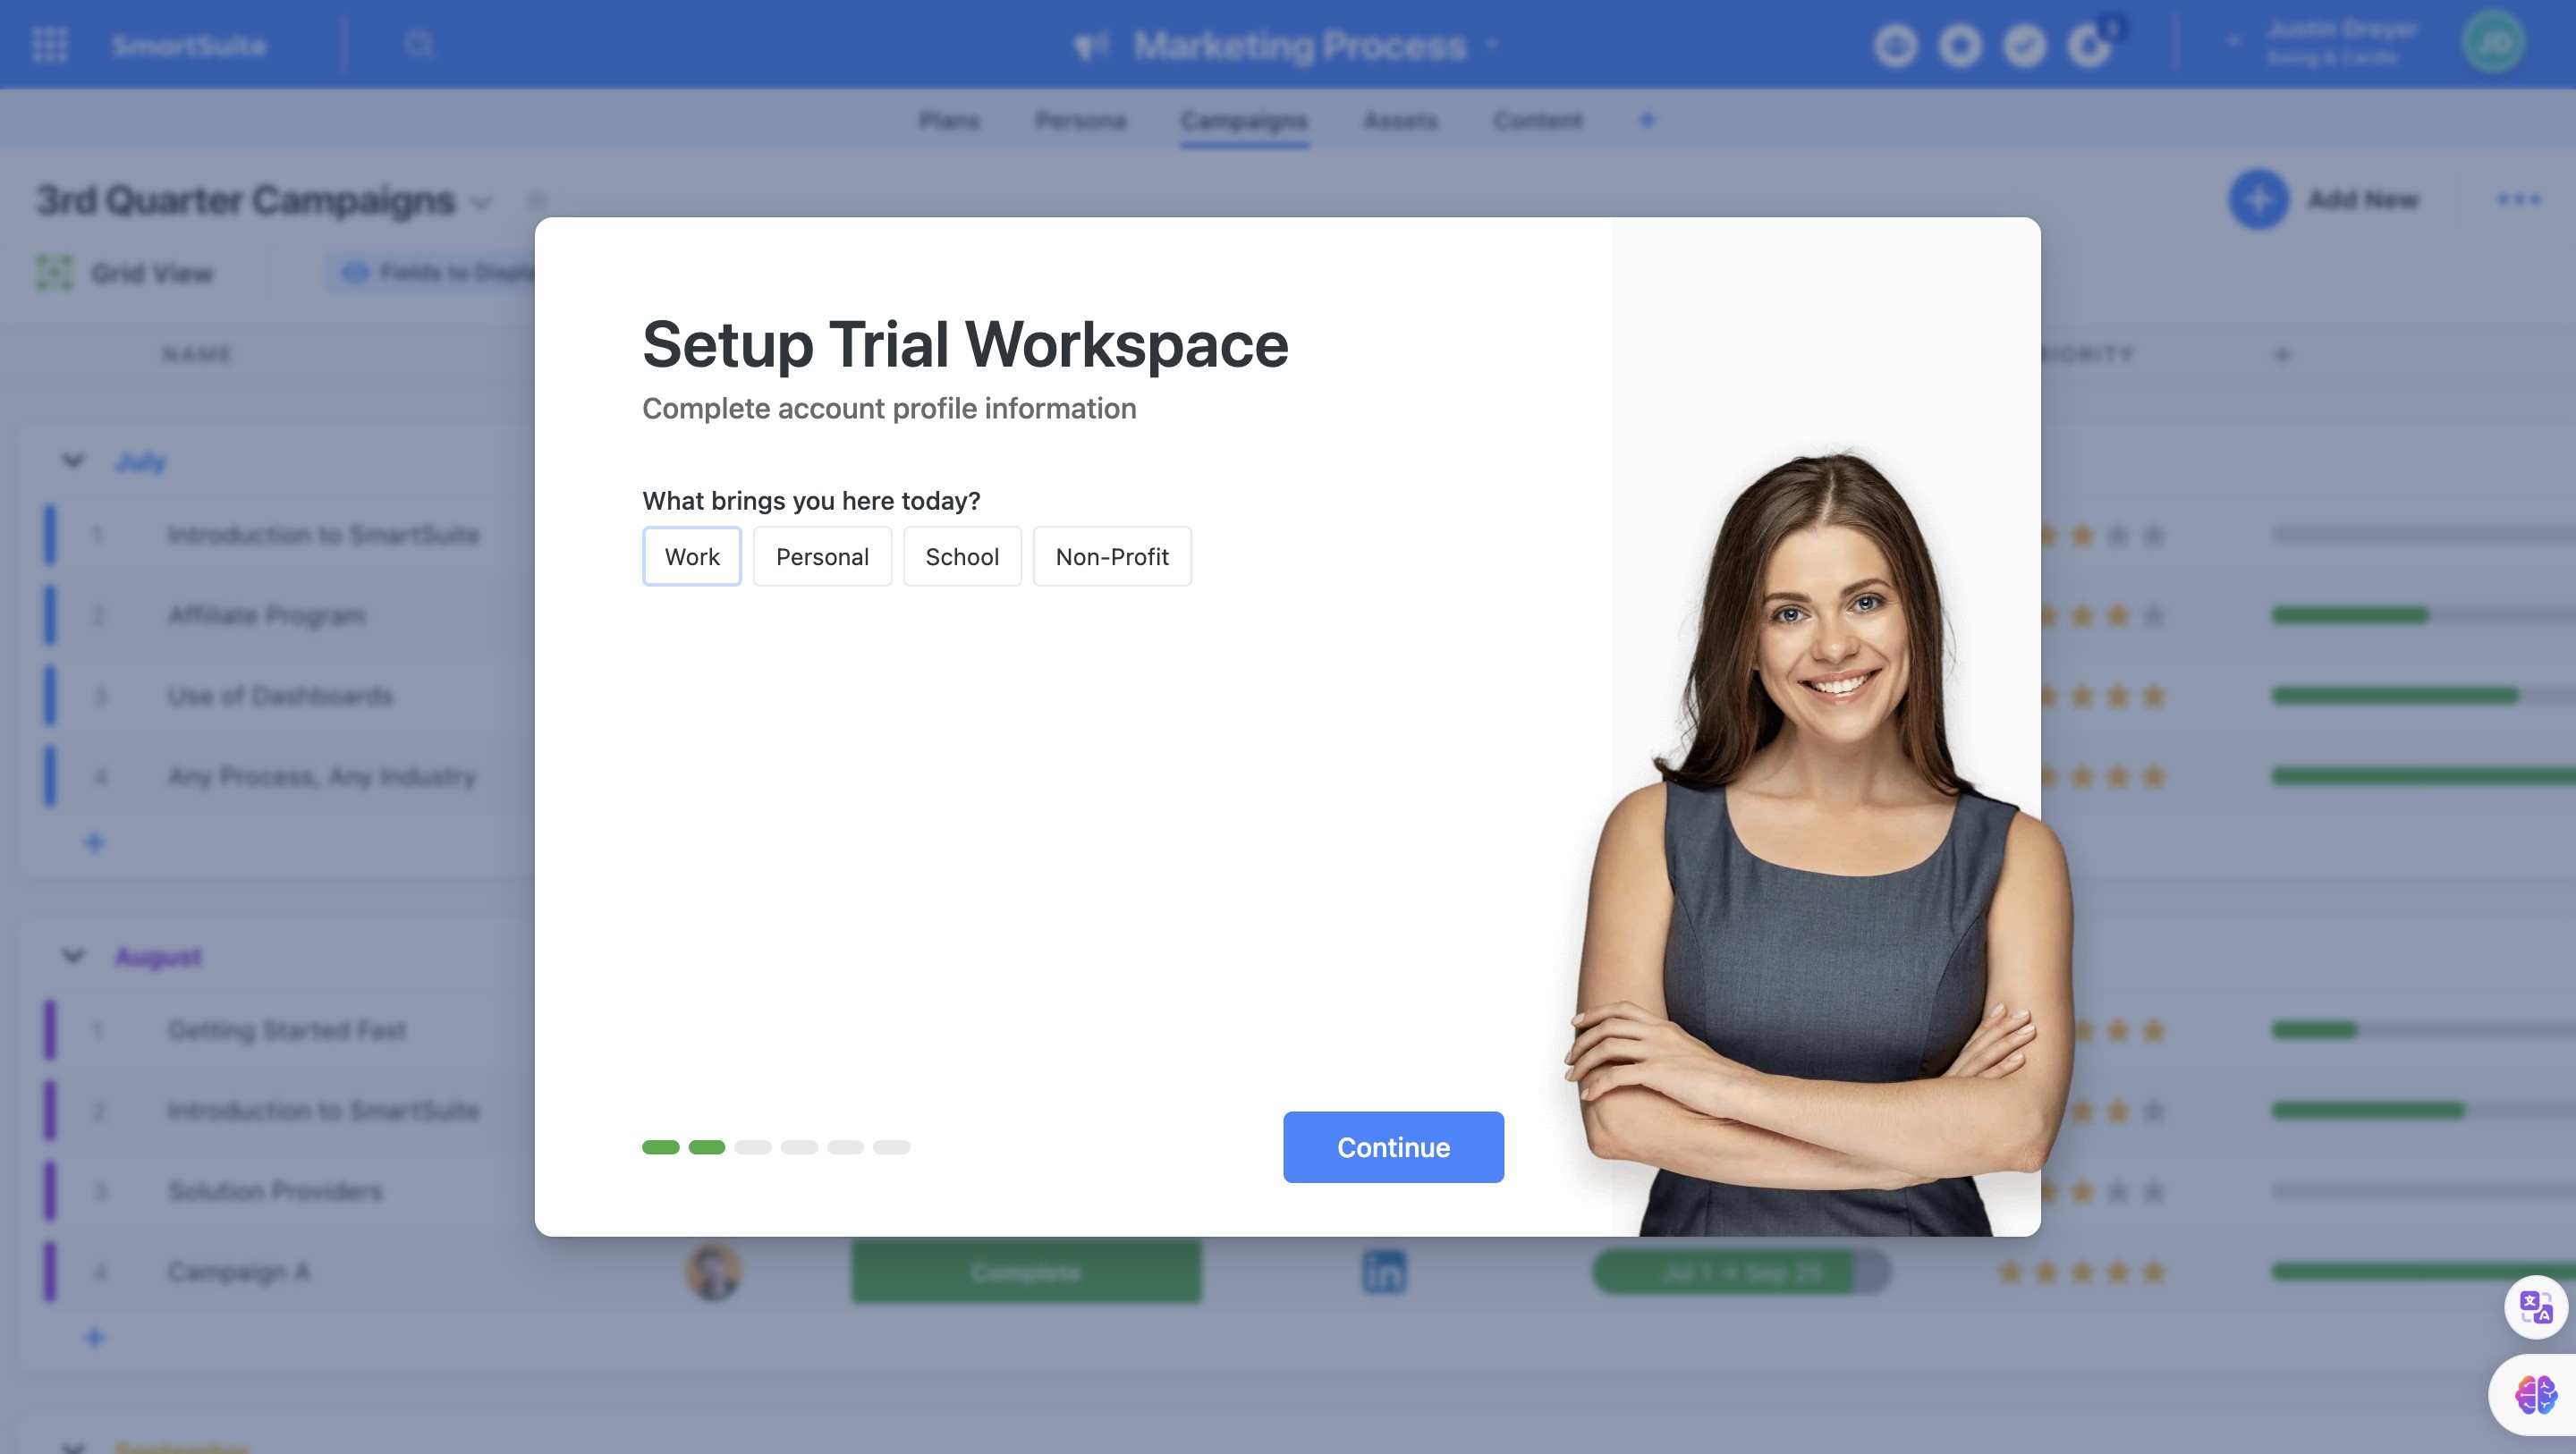
Task: Select the Work option
Action: 691,557
